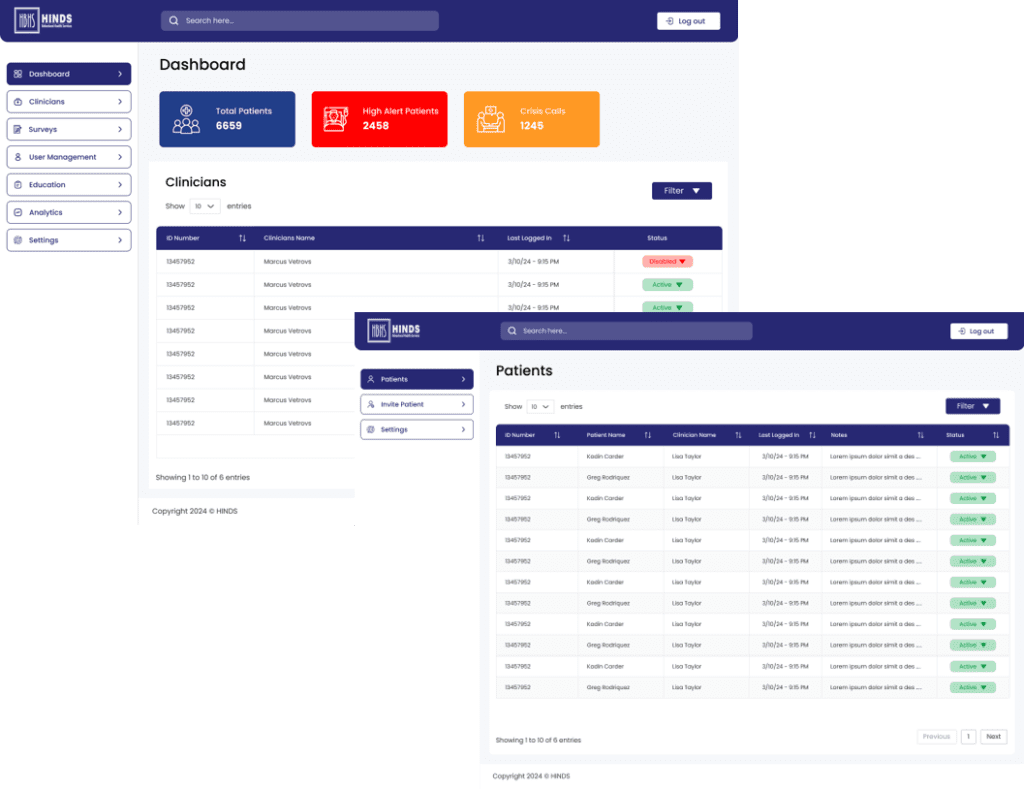1024x789 pixels.
Task: Click the search magnifier icon in Patients header
Action: pyautogui.click(x=513, y=331)
